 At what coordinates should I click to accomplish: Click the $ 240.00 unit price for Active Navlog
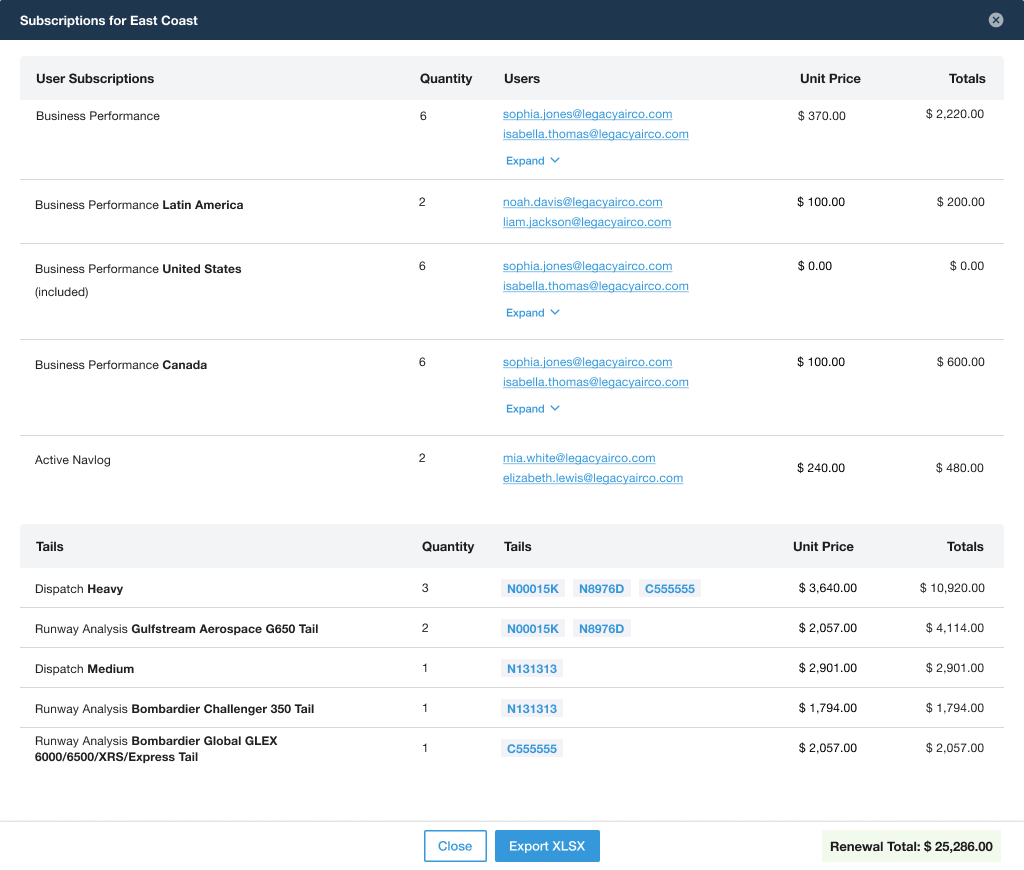pos(821,468)
